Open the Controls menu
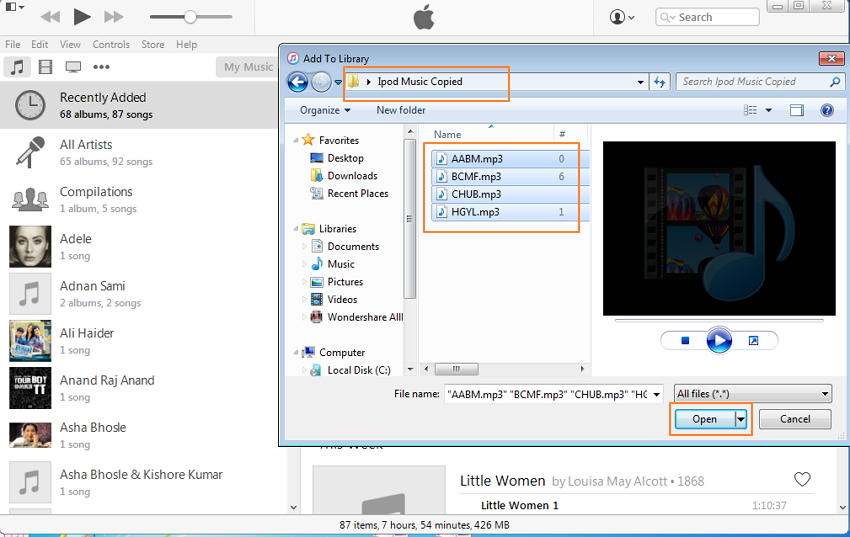 (111, 45)
